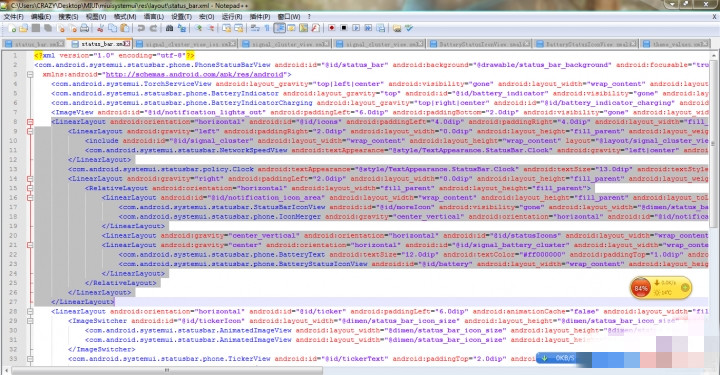720x375 pixels.
Task: Collapse the fold at line 8 LinearLayout
Action: (30, 122)
